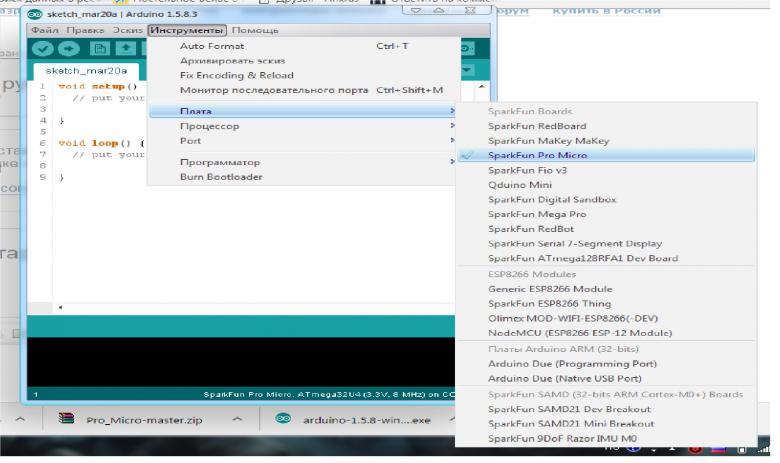This screenshot has width=780, height=463.
Task: Expand the Программатор submenu
Action: (x=302, y=162)
